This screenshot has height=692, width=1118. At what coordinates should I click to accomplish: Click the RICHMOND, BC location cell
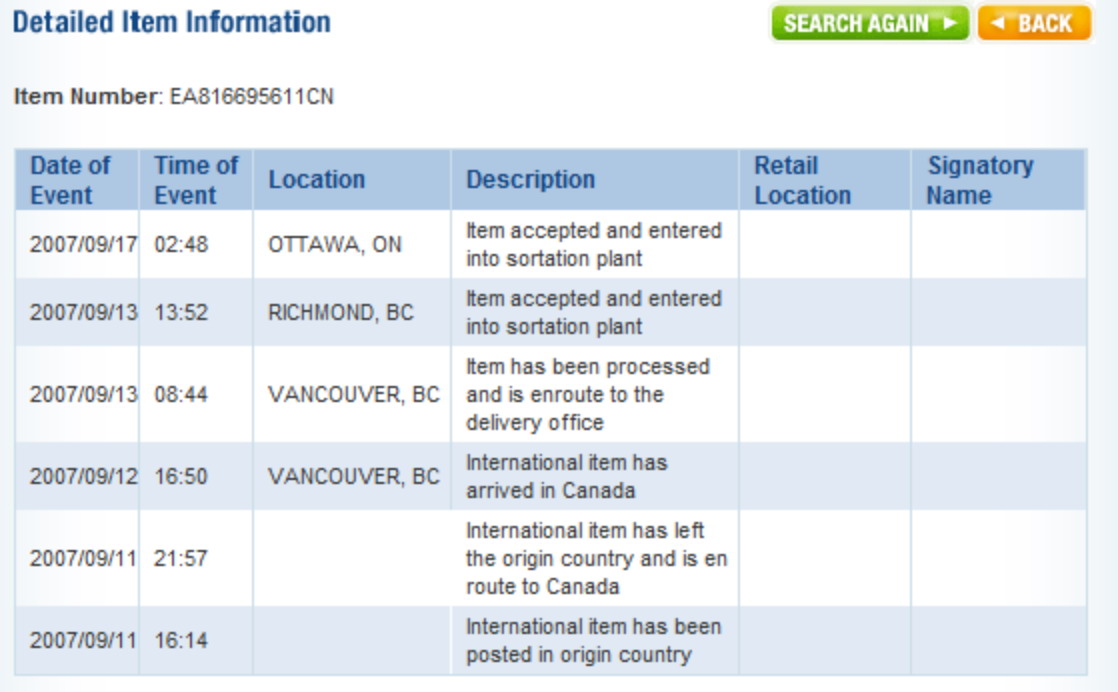(x=340, y=312)
